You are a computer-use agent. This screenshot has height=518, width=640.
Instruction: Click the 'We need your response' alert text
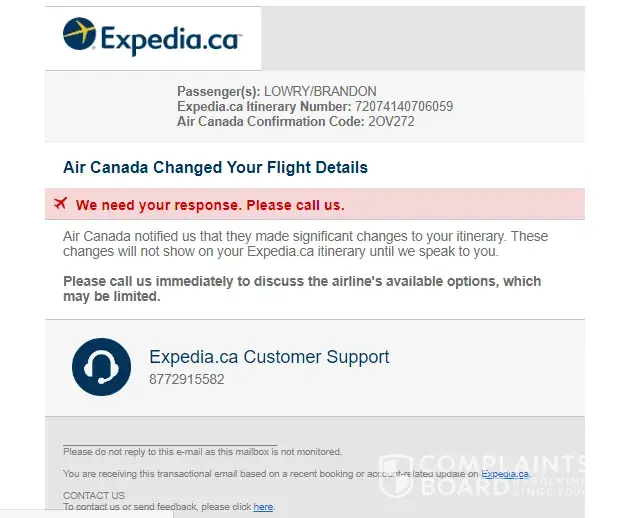pos(210,205)
